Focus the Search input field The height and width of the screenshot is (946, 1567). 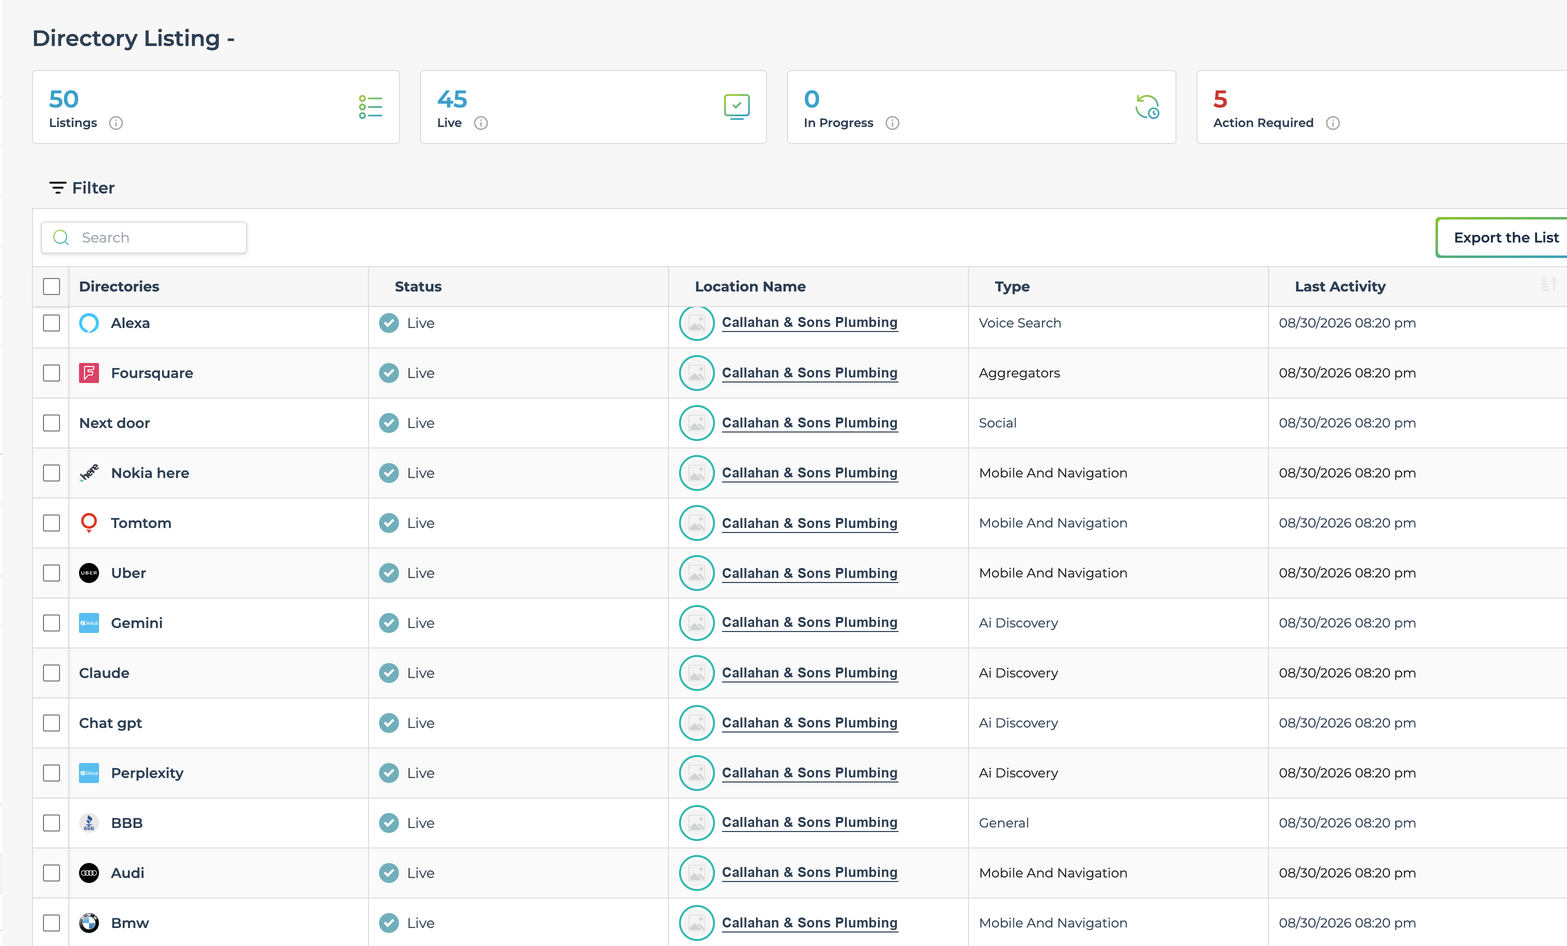(x=144, y=238)
